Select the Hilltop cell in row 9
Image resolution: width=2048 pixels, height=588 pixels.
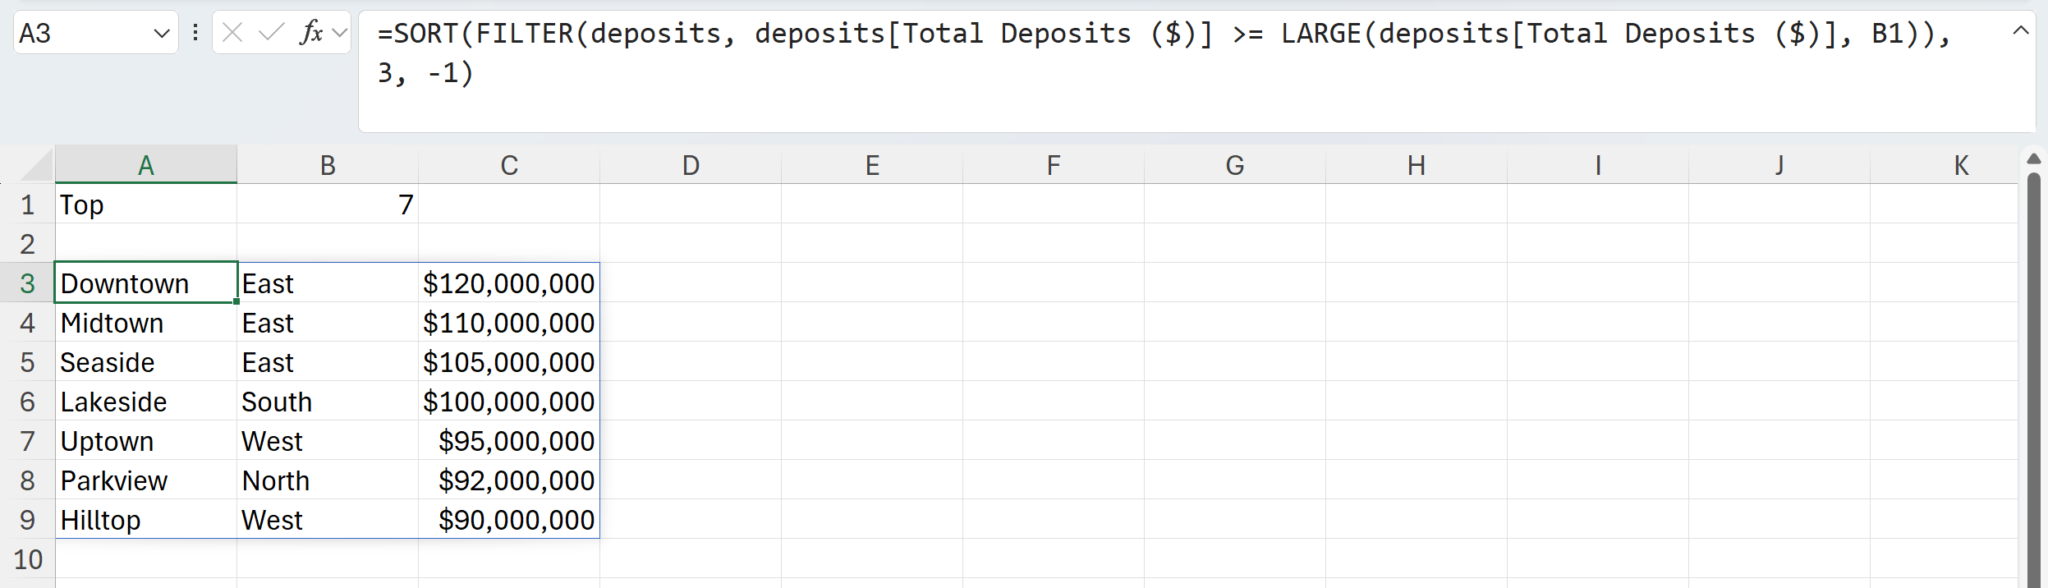pos(146,519)
